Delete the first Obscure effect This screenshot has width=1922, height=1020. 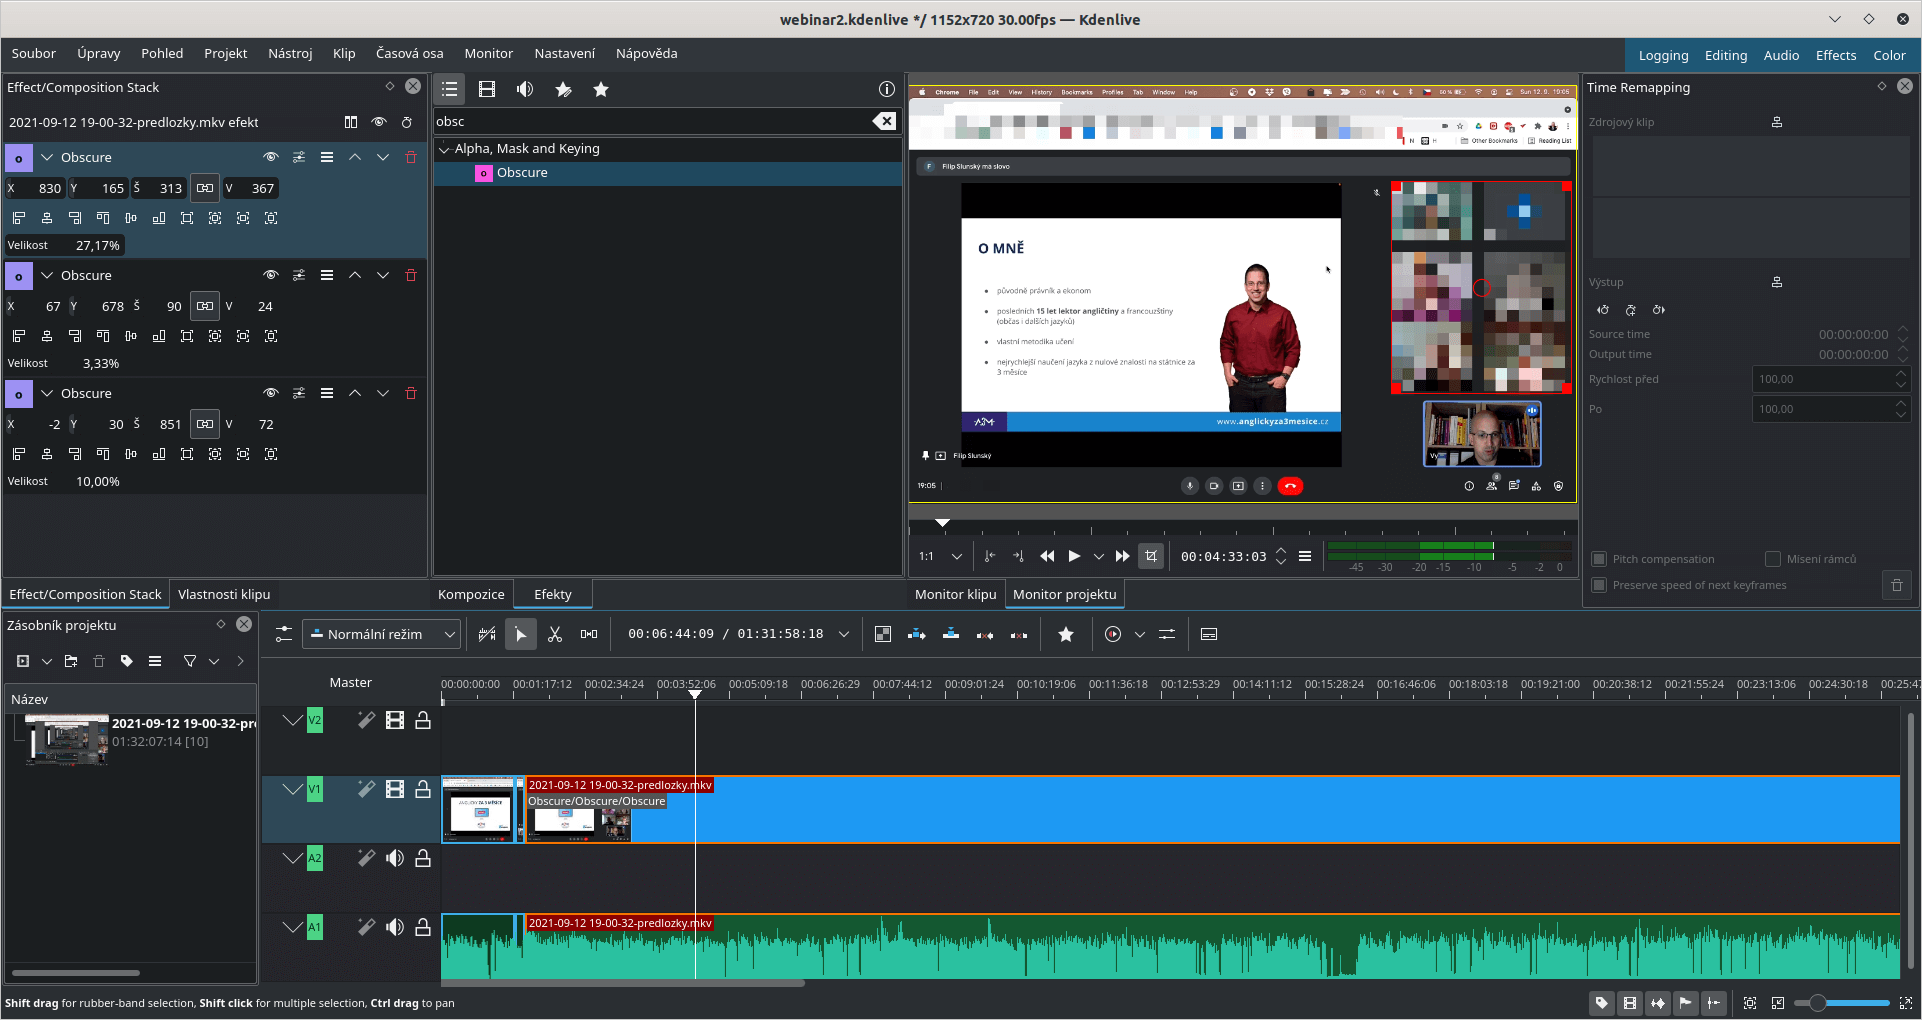click(411, 157)
